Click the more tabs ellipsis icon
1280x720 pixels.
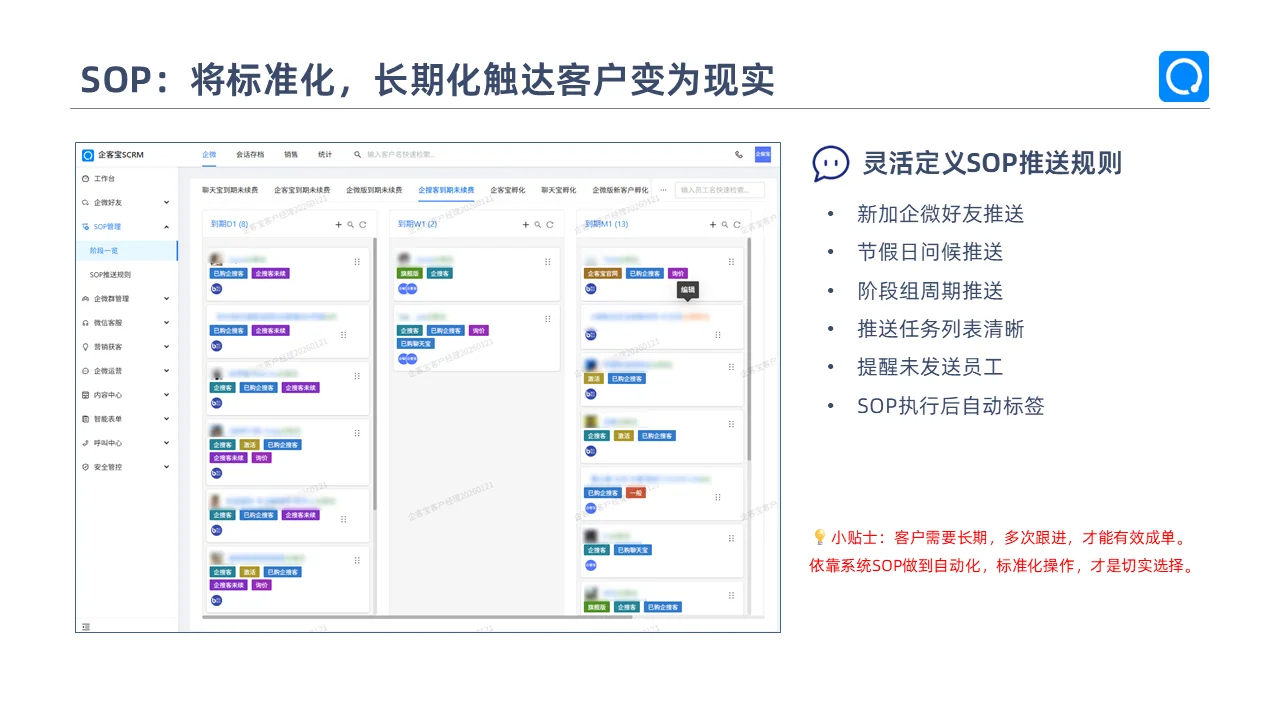click(663, 190)
